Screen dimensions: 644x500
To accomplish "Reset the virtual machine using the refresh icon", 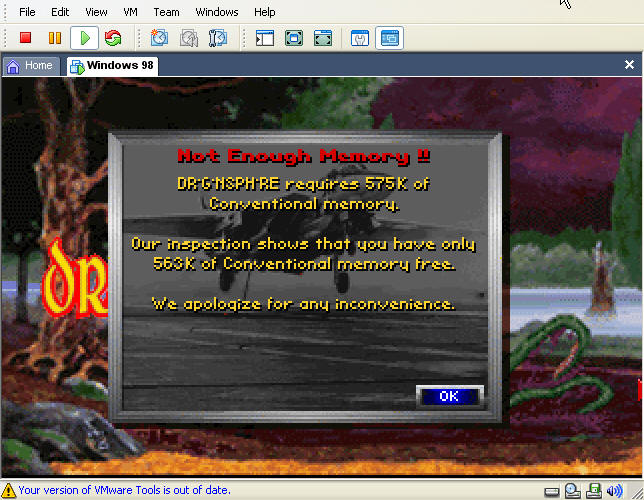I will (113, 38).
